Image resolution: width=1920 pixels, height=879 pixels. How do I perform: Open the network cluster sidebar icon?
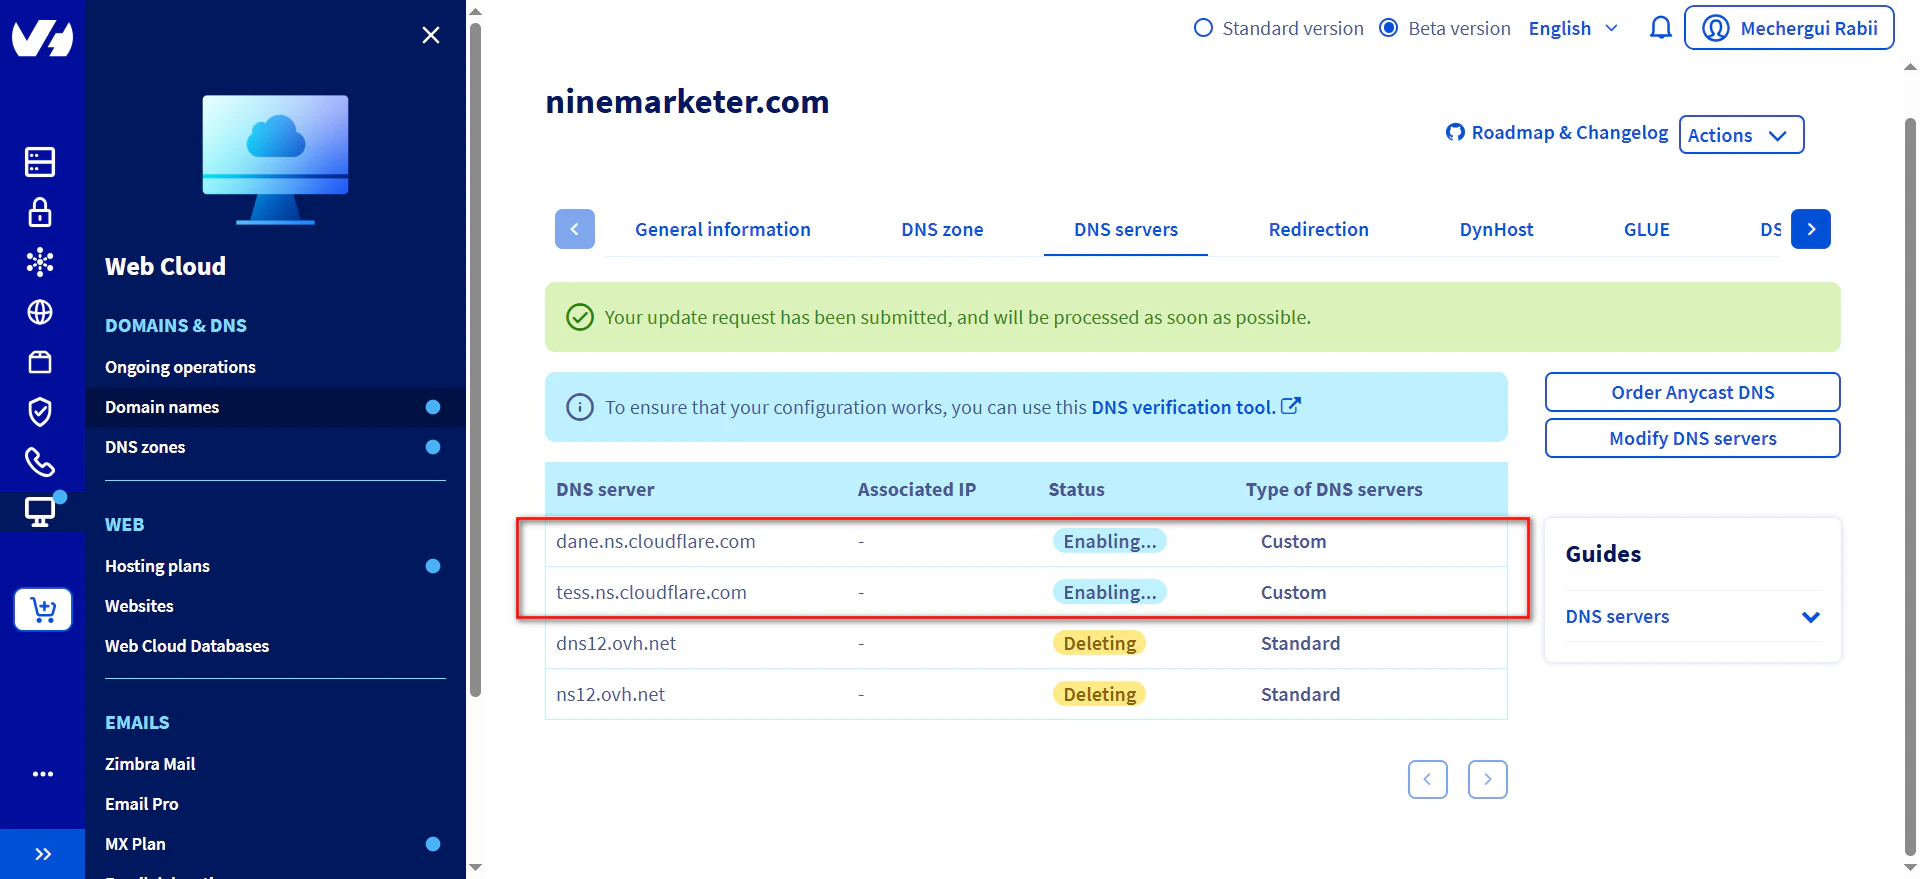[40, 262]
